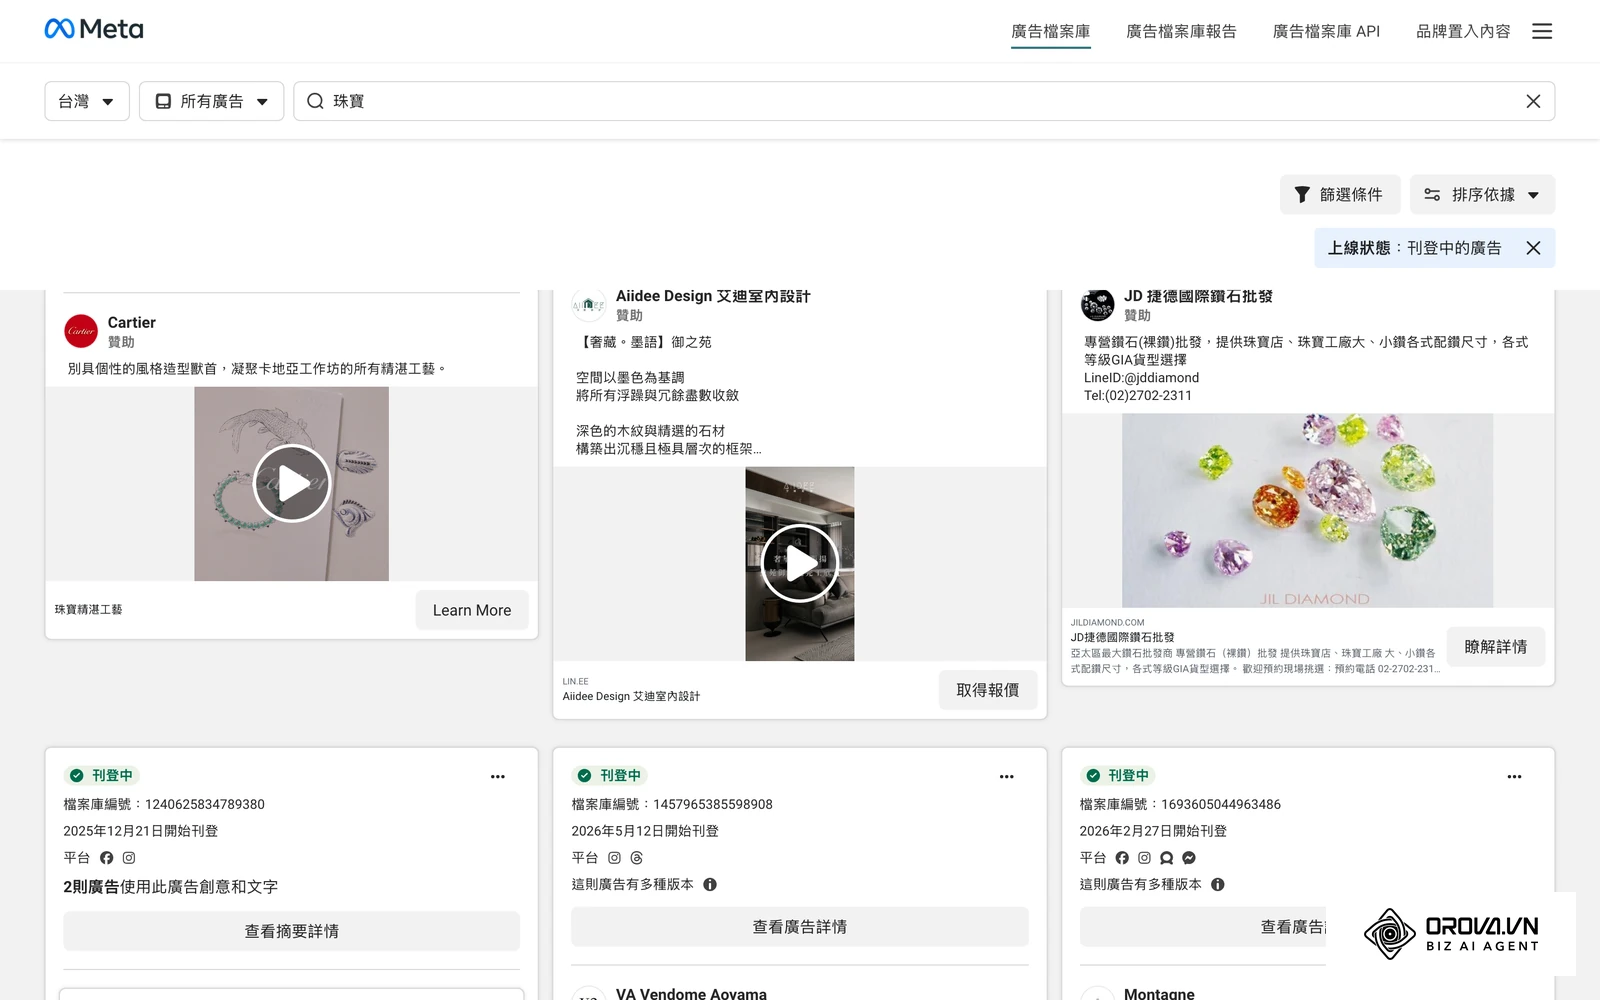Click 查看廣告詳情 for ad 1457965385598908
Screen dimensions: 1600x1000
[800, 927]
